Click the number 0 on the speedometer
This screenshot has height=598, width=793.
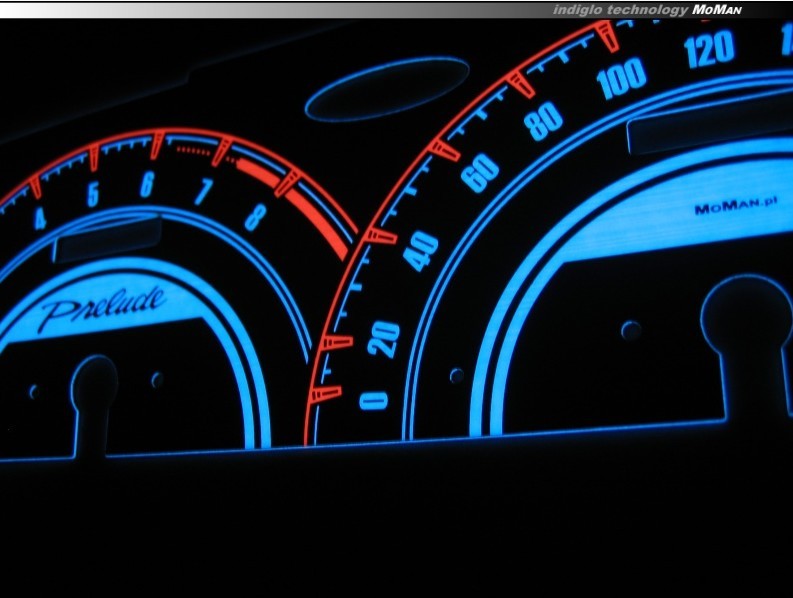(x=374, y=401)
